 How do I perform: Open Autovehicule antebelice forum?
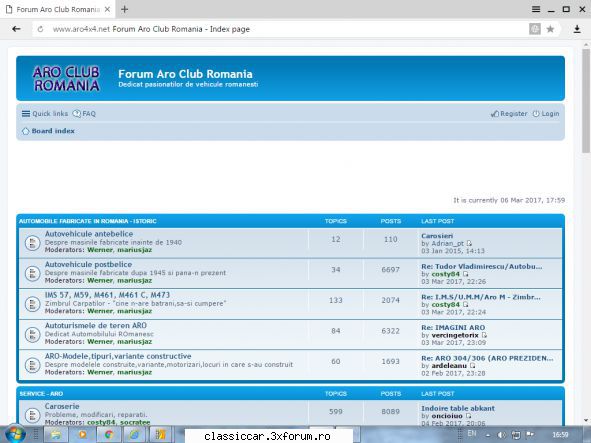coord(89,234)
